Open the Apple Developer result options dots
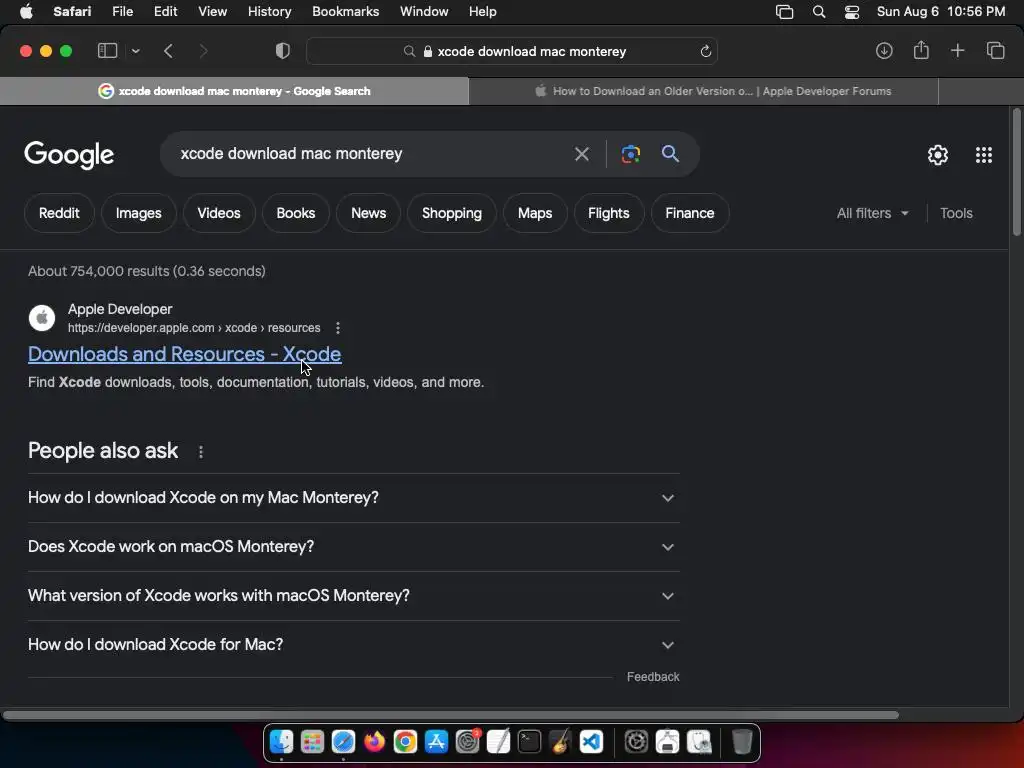Screen dimensions: 1024x768 click(x=338, y=328)
